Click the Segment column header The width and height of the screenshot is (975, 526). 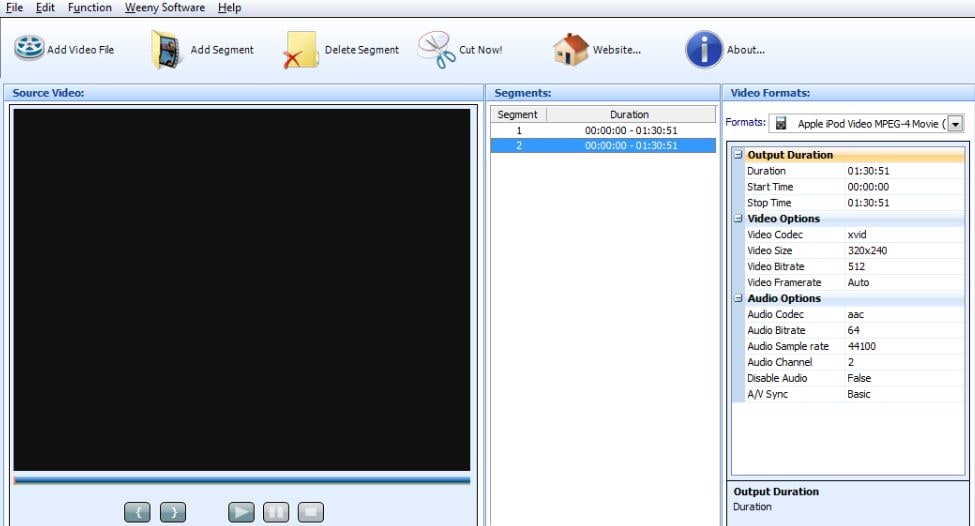coord(518,114)
